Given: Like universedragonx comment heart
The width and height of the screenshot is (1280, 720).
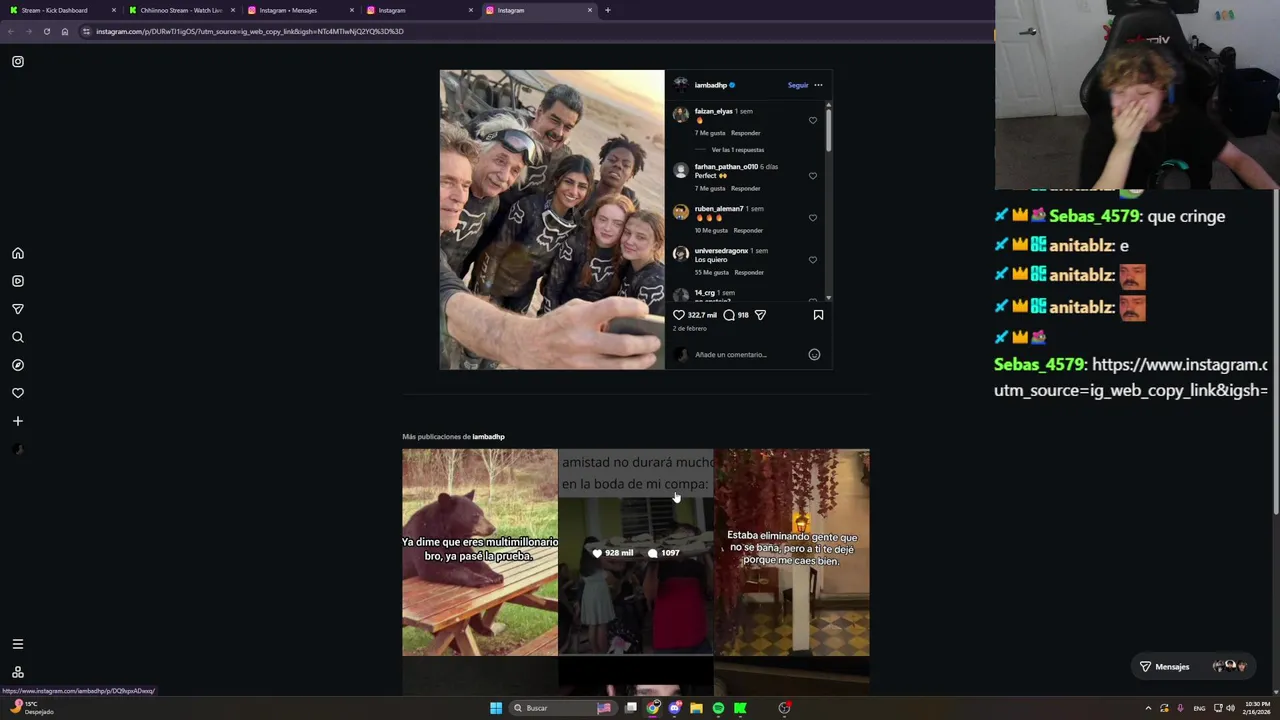Looking at the screenshot, I should [x=813, y=260].
